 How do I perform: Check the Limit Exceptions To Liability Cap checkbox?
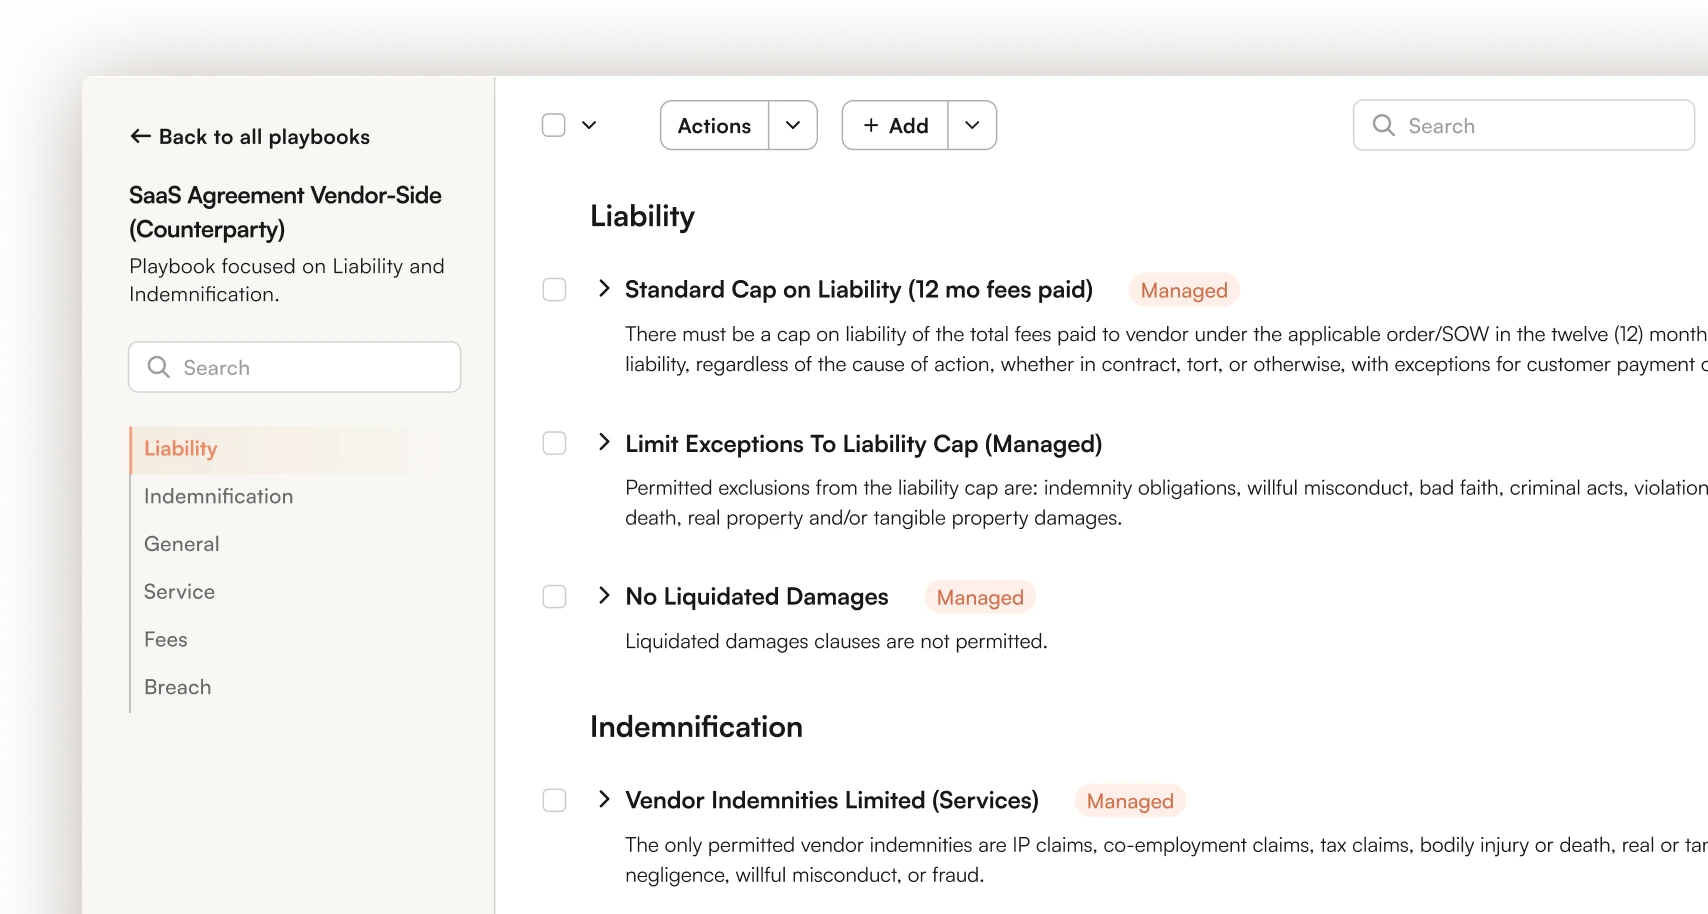[554, 443]
